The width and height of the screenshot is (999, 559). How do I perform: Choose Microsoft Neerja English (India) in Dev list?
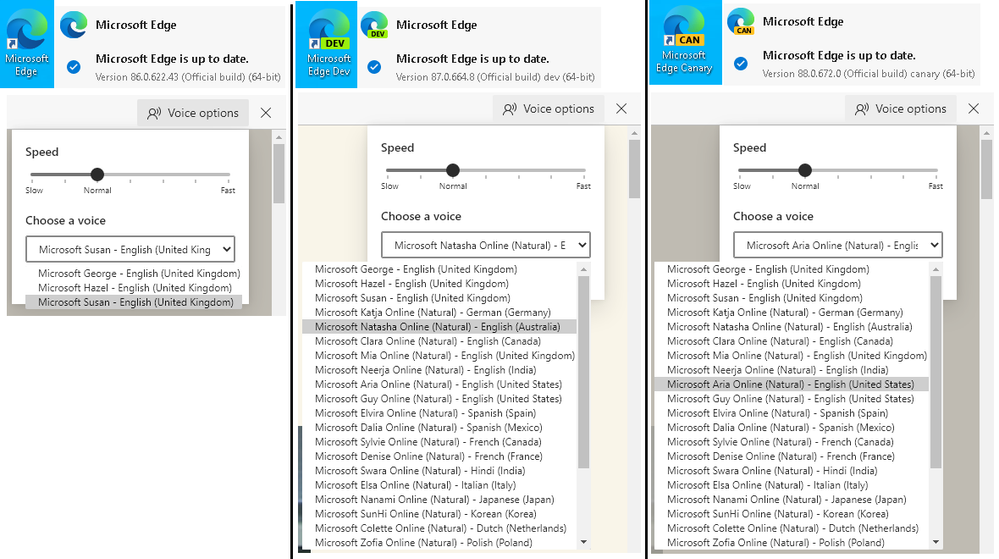440,370
